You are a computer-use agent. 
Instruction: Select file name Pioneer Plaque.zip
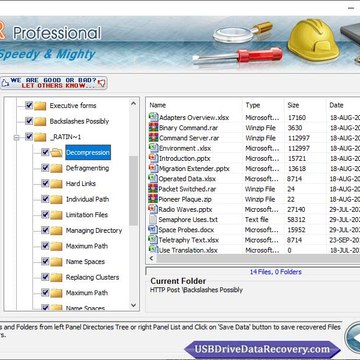185,199
